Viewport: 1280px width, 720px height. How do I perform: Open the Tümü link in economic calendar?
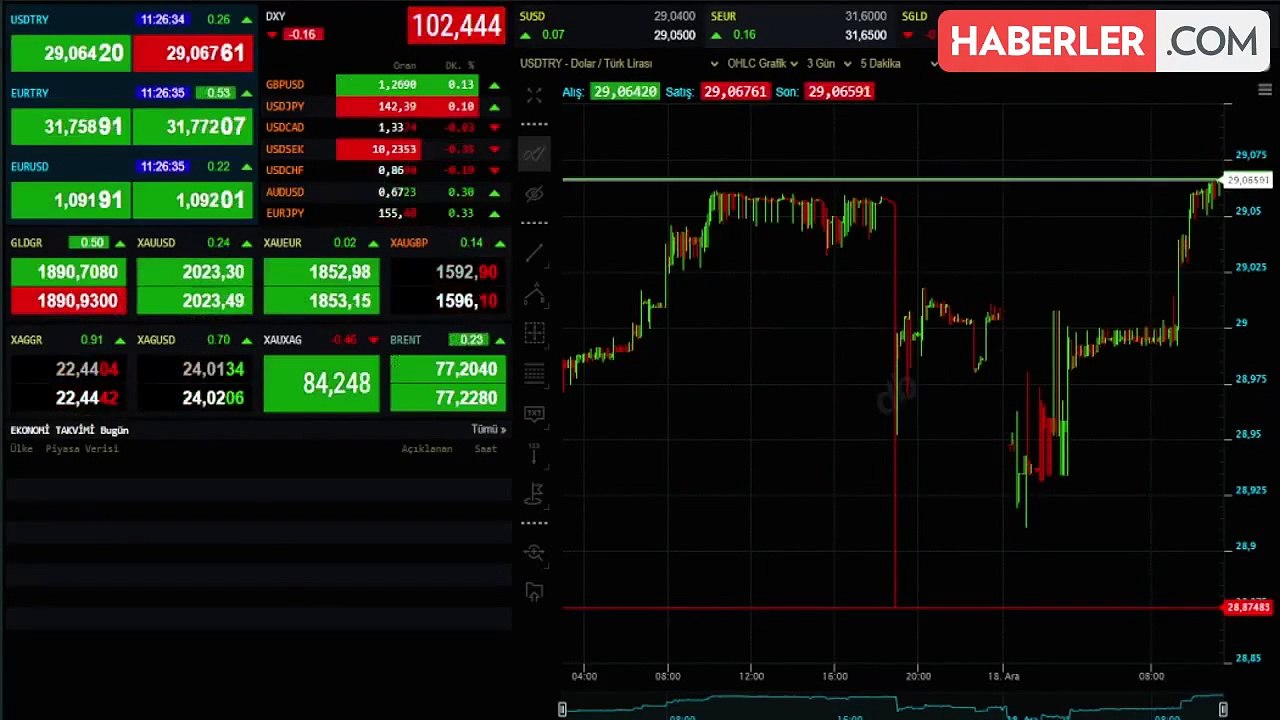tap(488, 430)
